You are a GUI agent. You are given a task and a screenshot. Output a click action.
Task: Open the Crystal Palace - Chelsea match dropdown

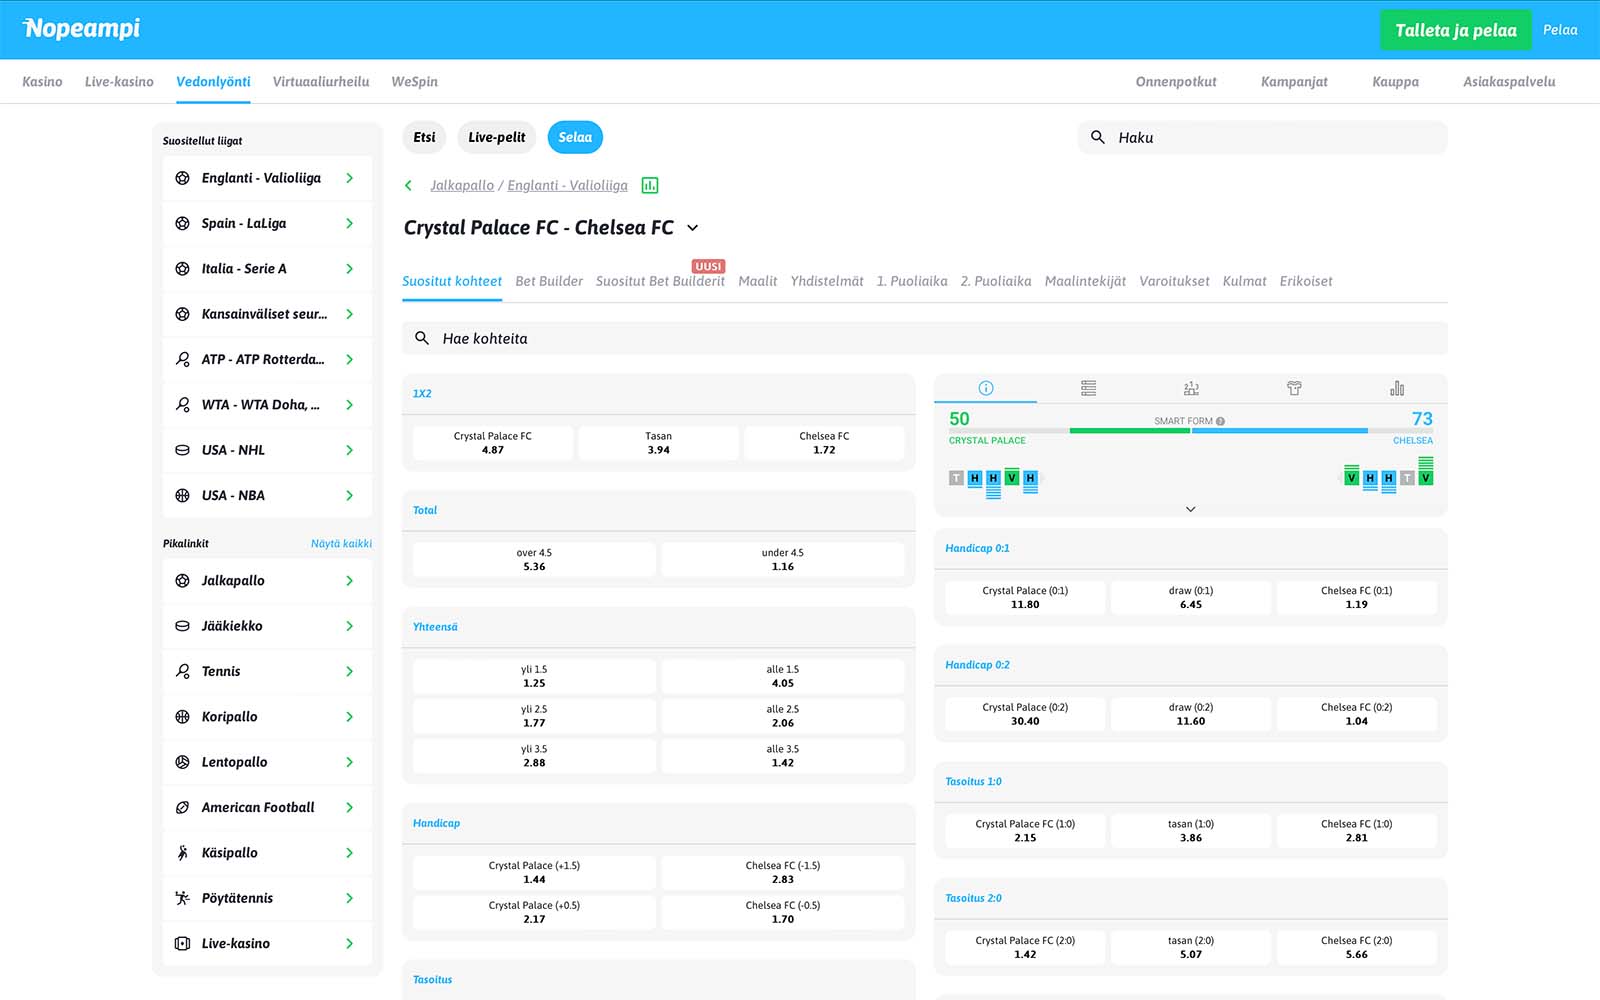point(692,228)
